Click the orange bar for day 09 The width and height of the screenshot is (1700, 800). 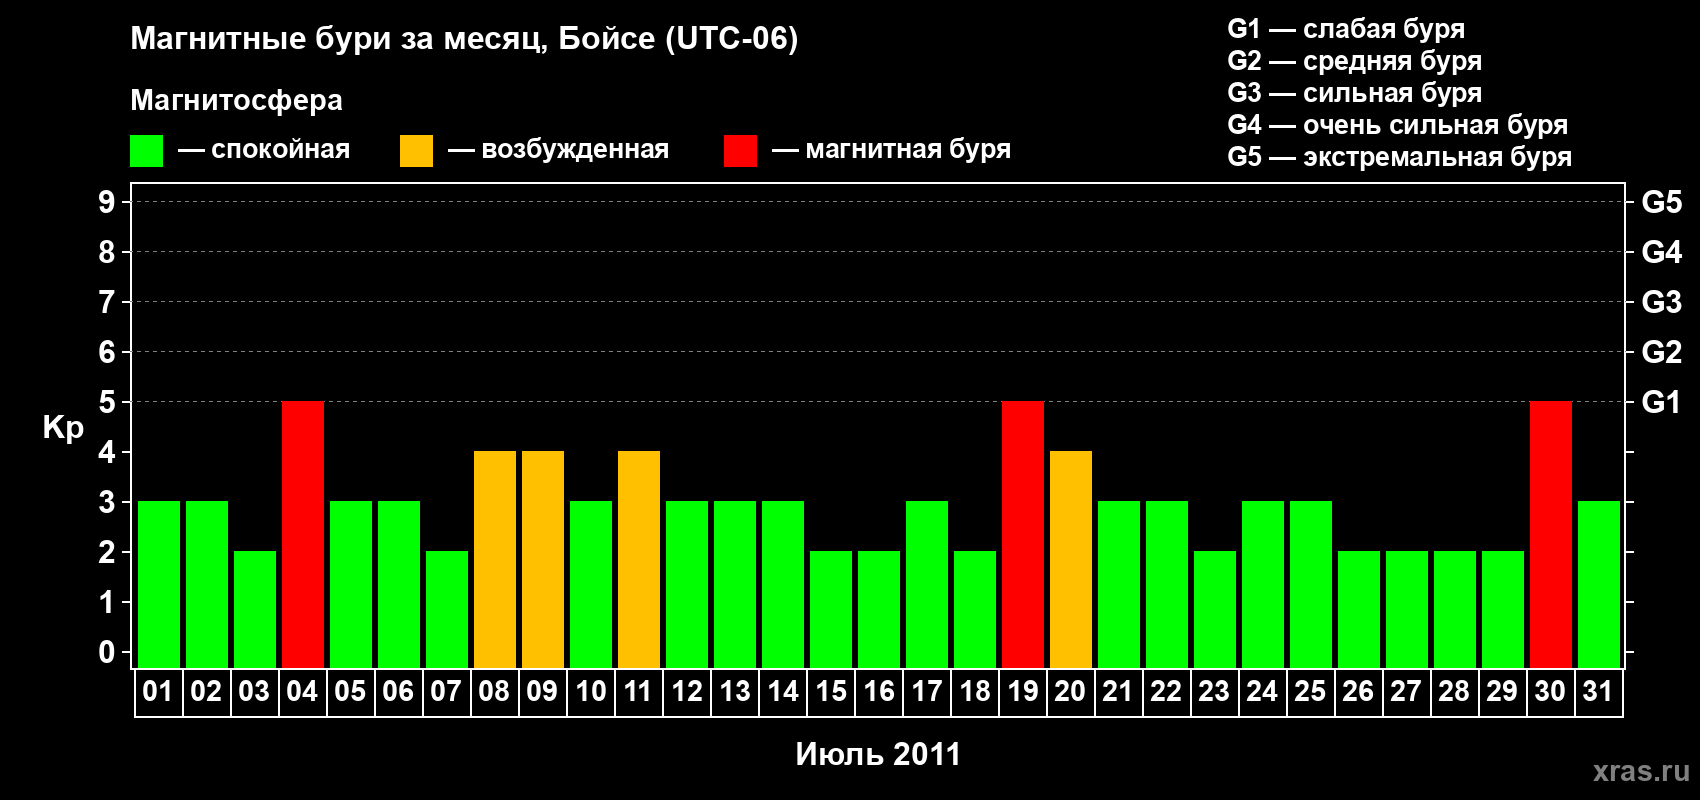pyautogui.click(x=543, y=560)
